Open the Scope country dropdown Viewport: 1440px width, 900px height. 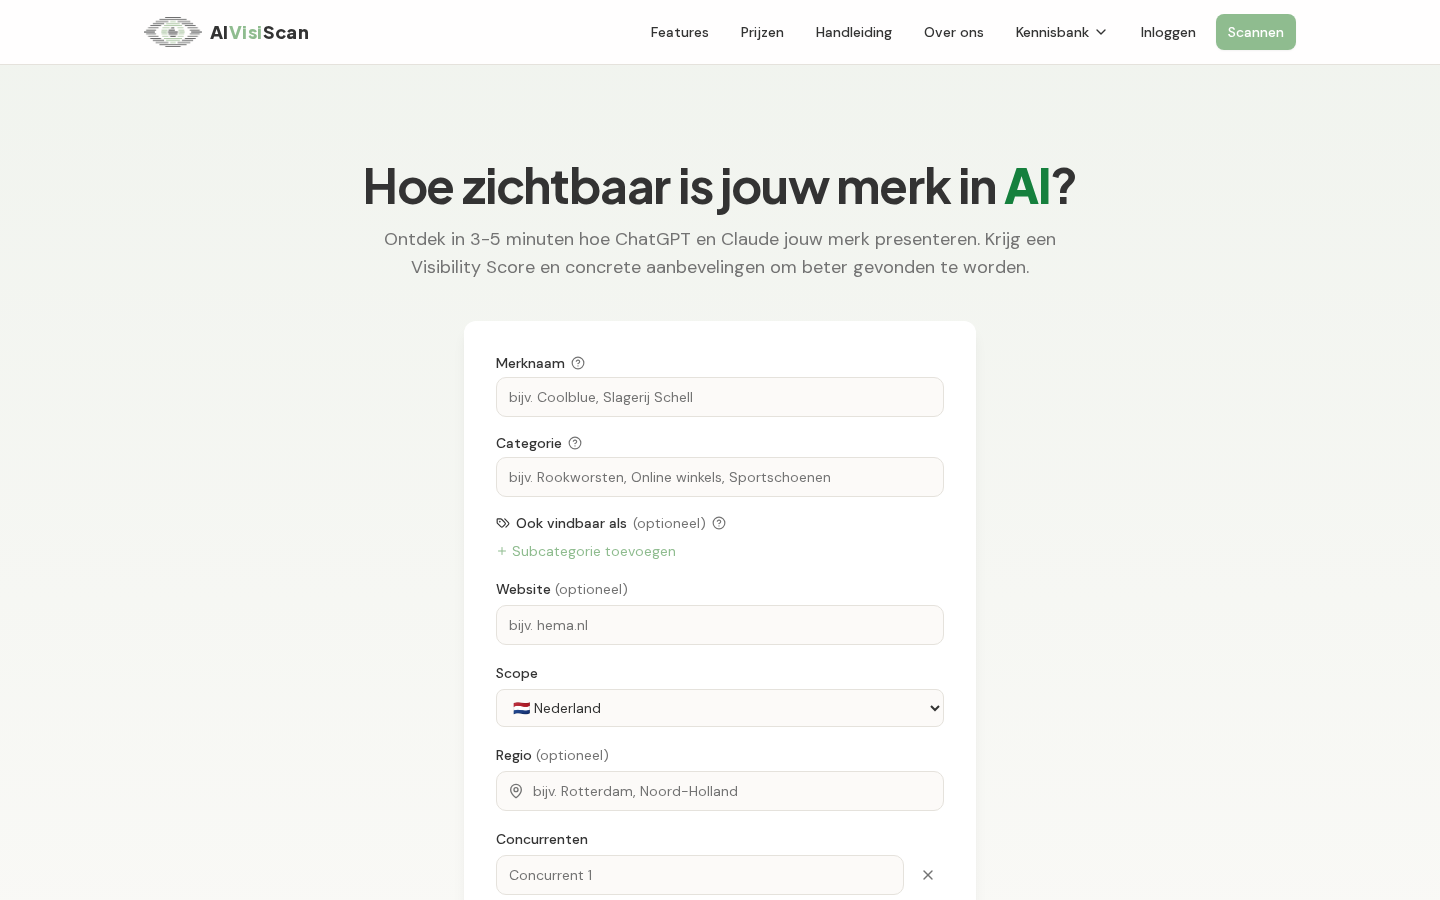click(720, 708)
